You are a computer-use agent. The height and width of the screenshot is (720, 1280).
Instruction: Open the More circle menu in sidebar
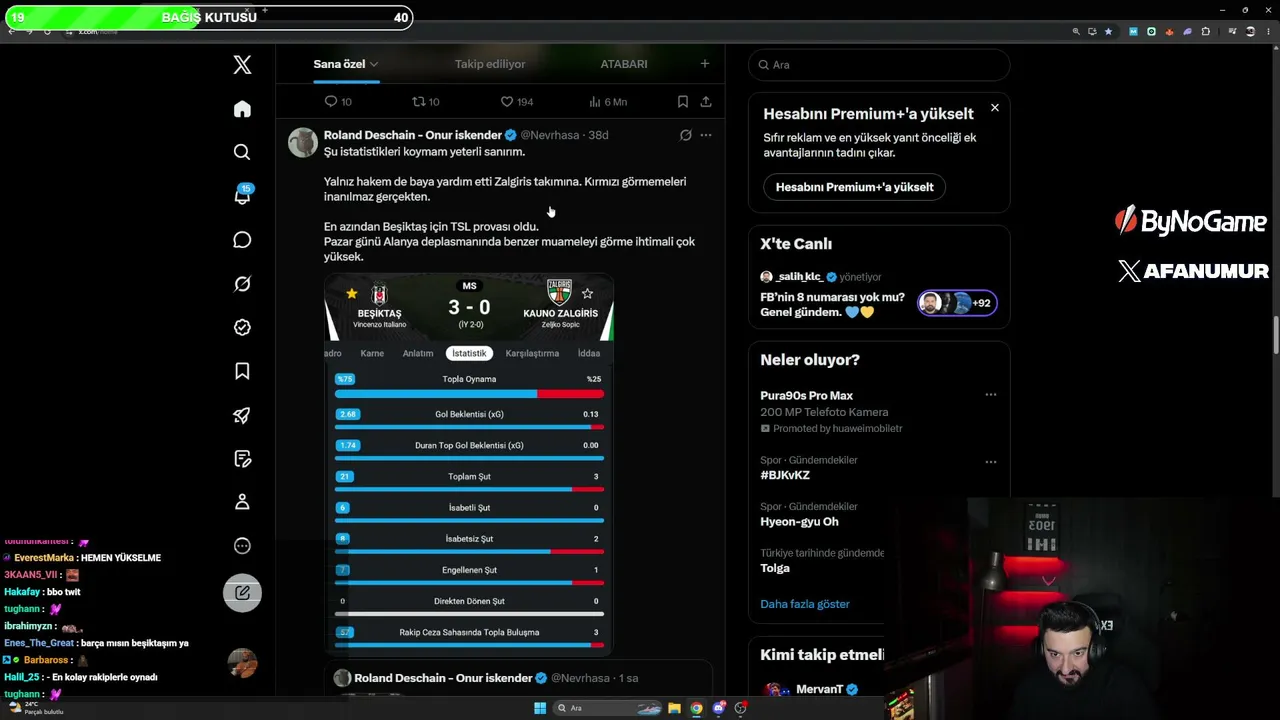click(x=242, y=546)
